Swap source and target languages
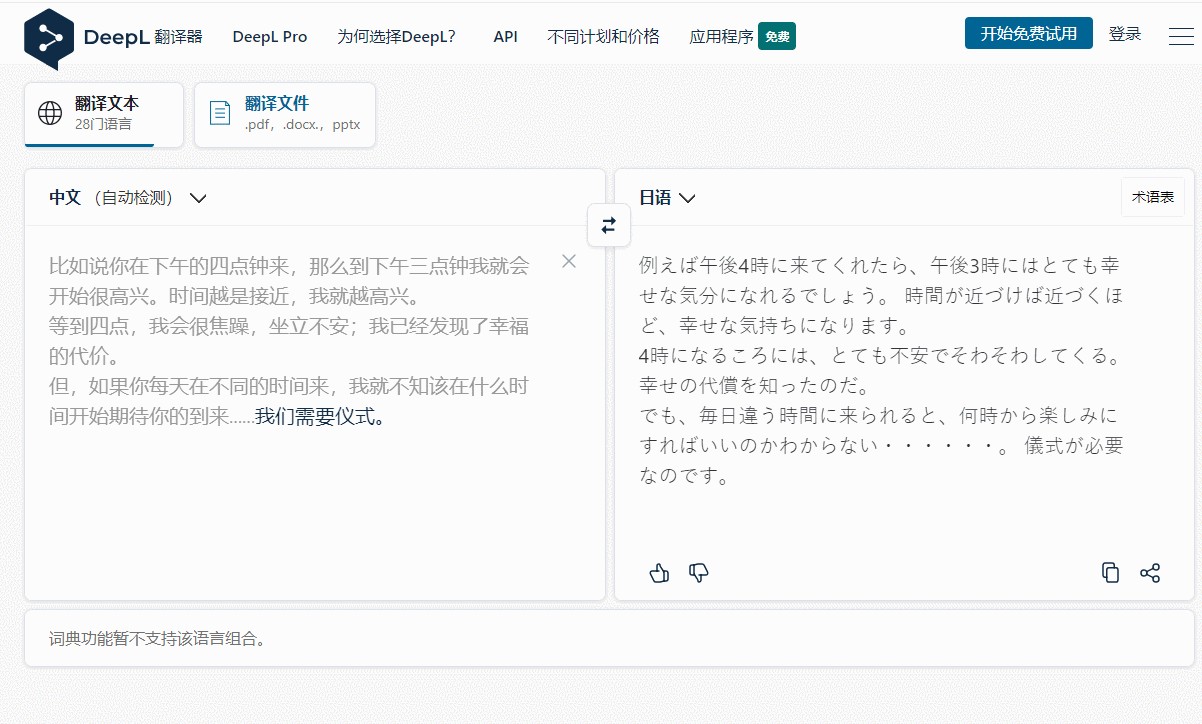Viewport: 1202px width, 724px height. pos(608,225)
